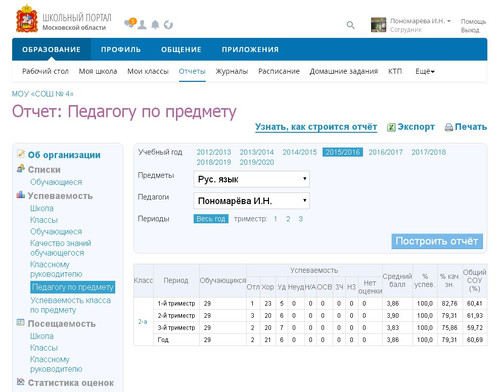Click the search magnifier icon
The width and height of the screenshot is (500, 392).
coord(351,25)
